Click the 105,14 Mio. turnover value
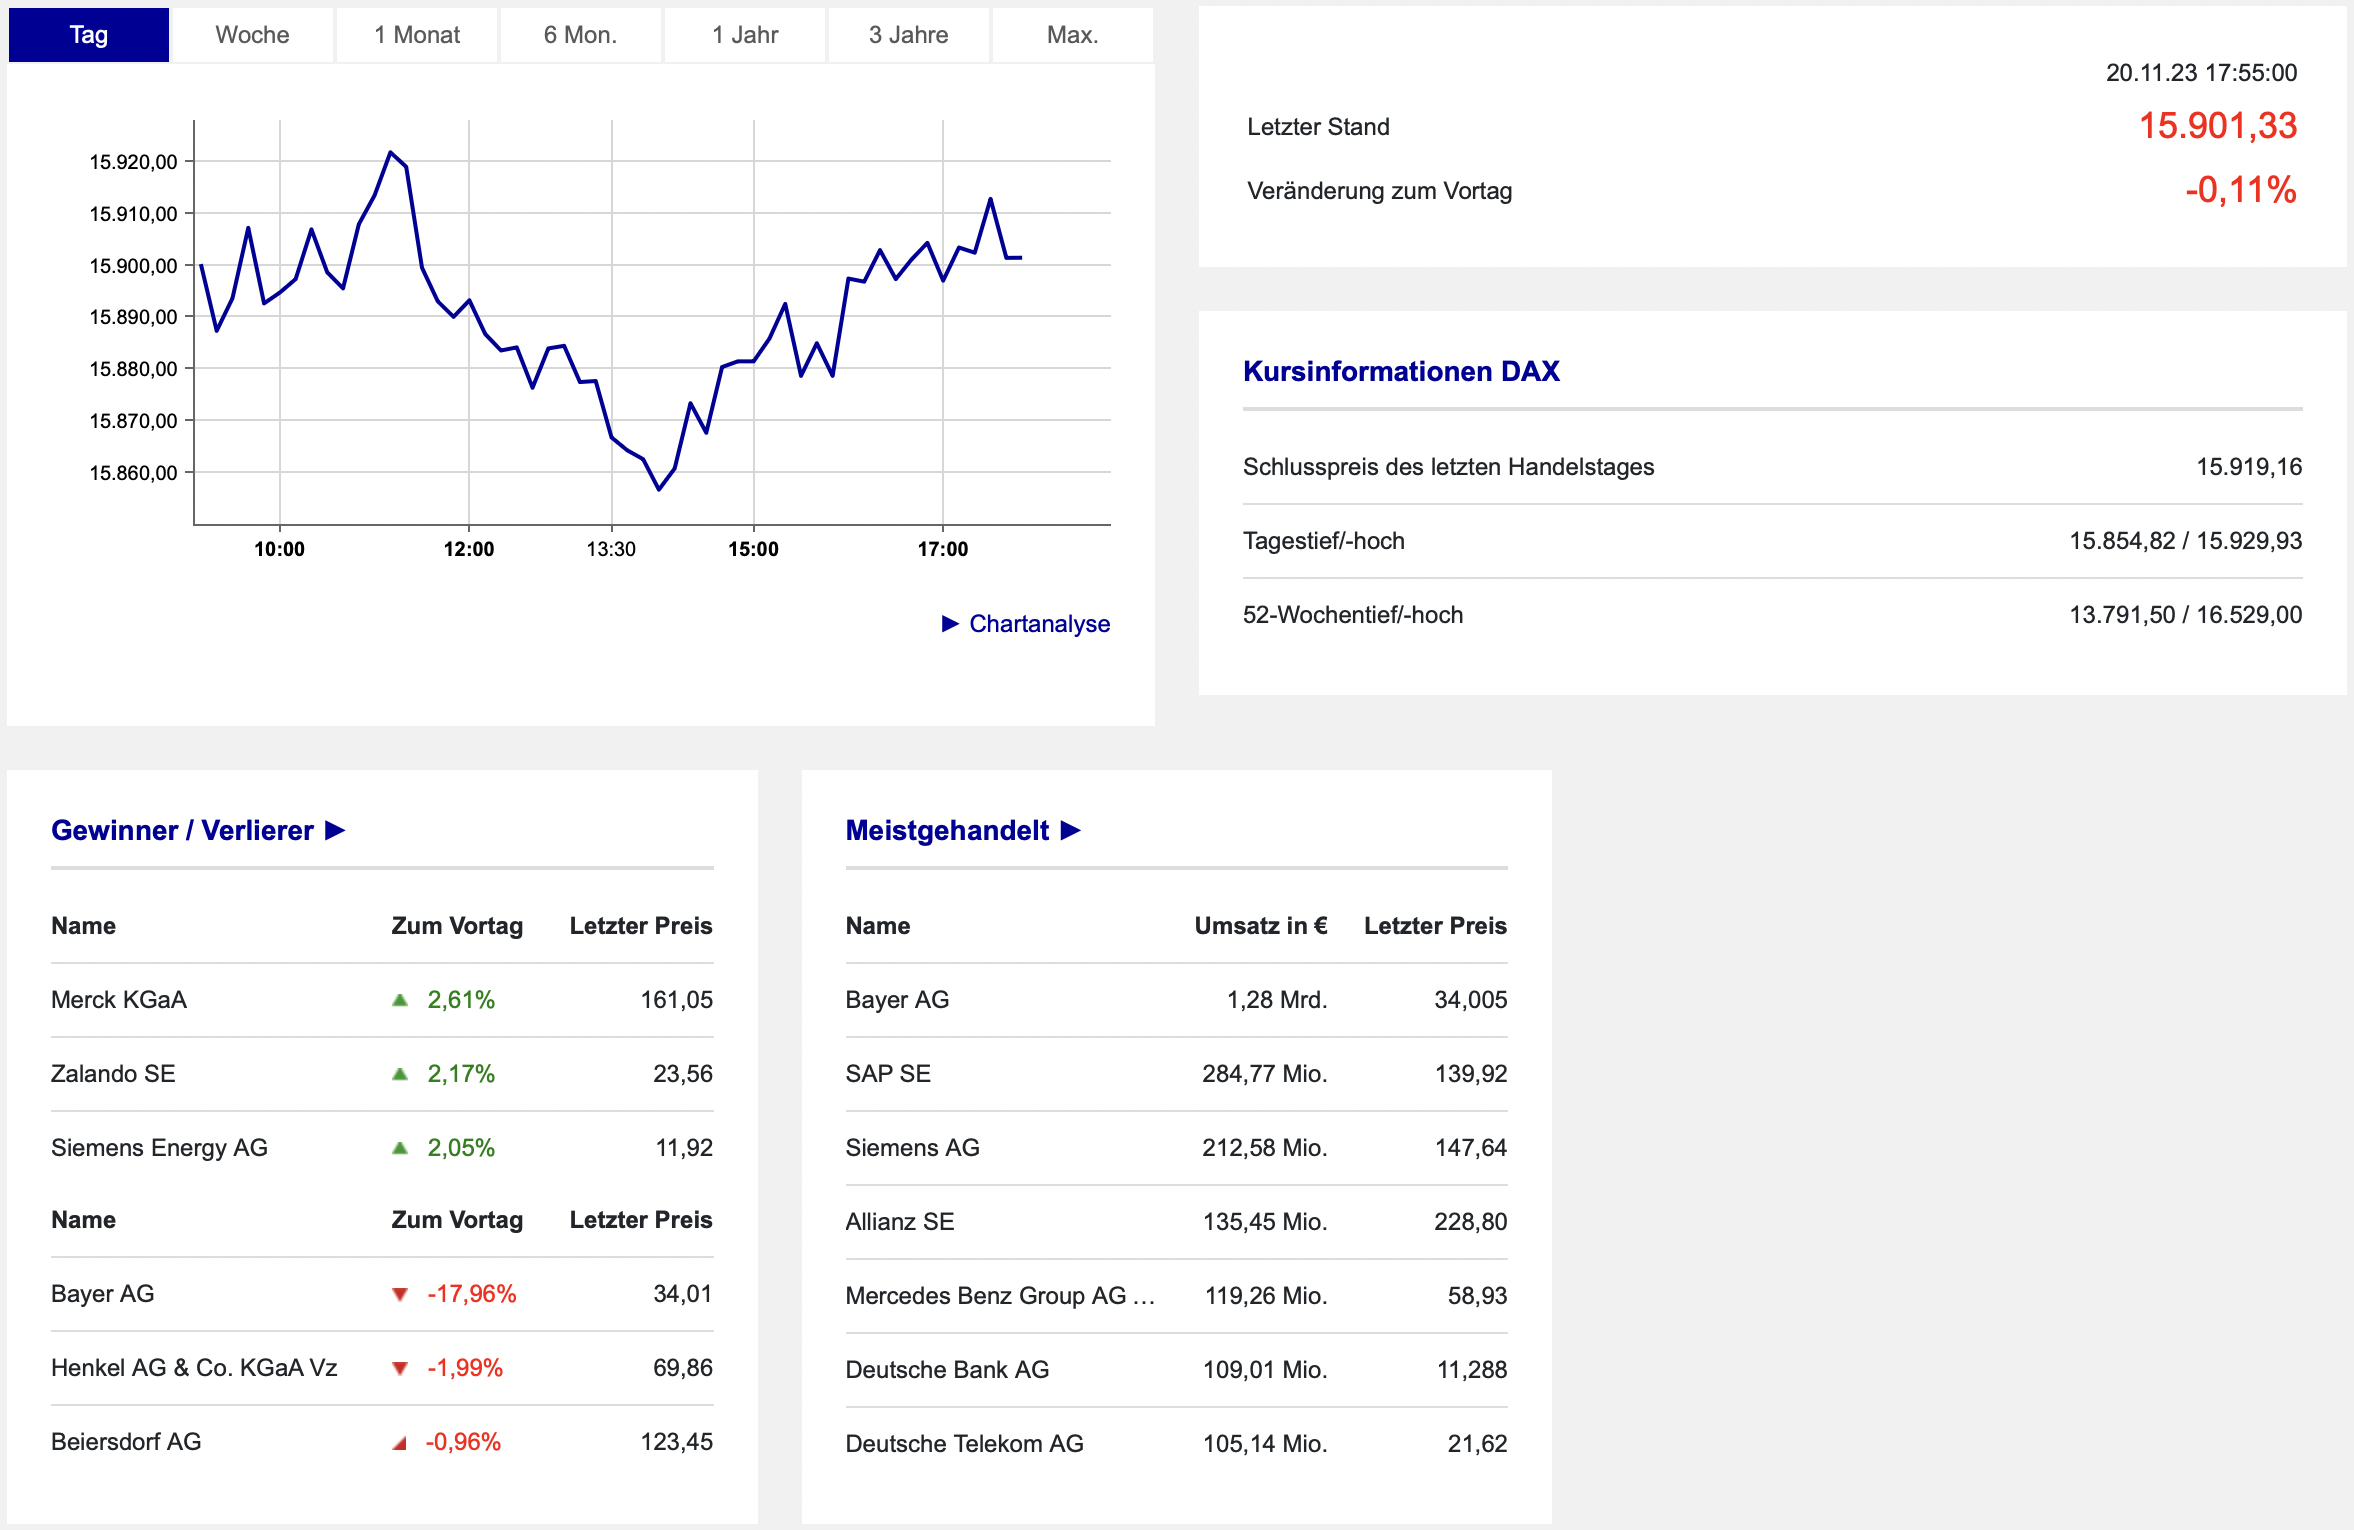Screen dimensions: 2354x1530 pos(1265,1444)
